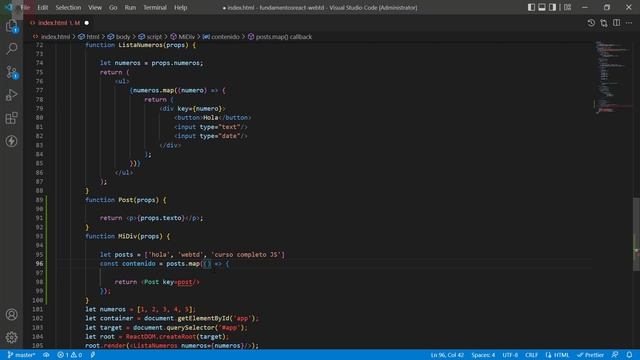This screenshot has width=640, height=360.
Task: Change encoding via UTF-8
Action: 510,355
